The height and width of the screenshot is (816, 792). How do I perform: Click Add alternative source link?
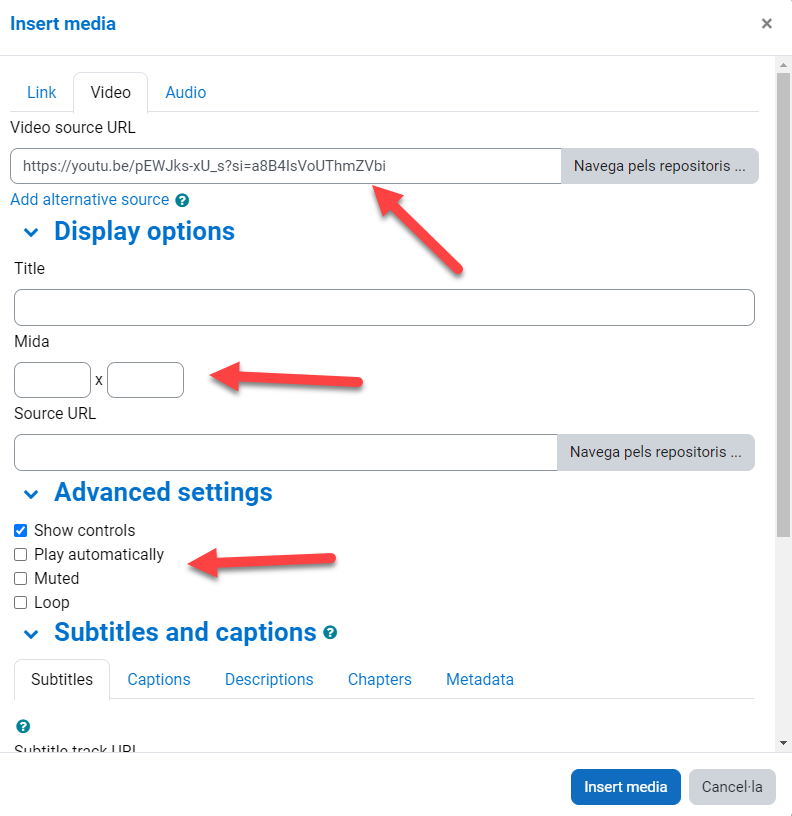click(90, 200)
